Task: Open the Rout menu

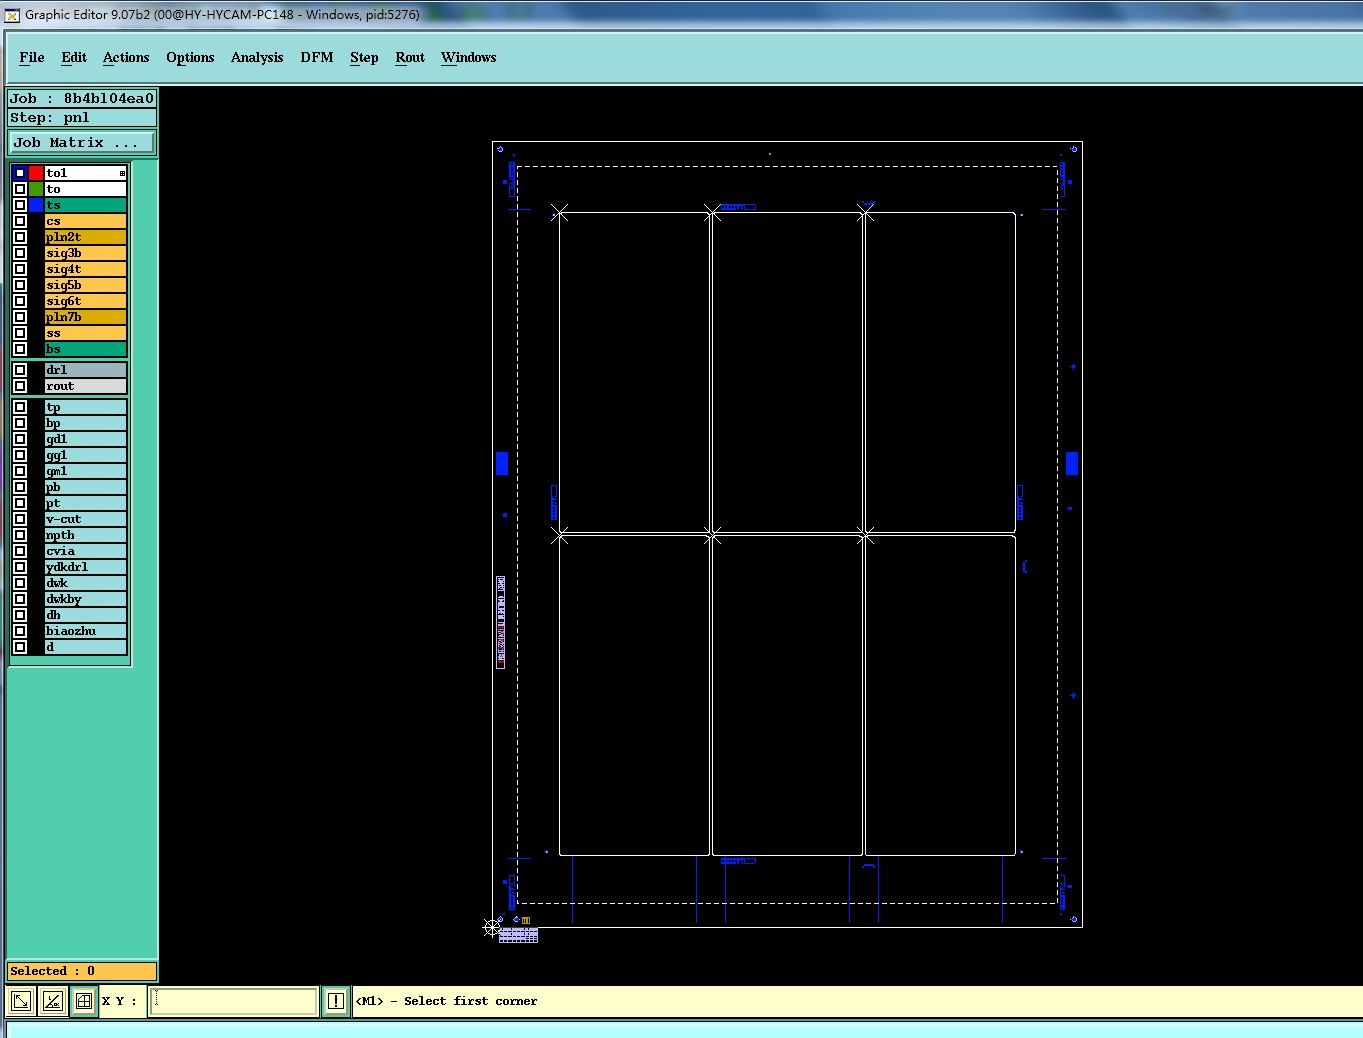Action: [x=410, y=57]
